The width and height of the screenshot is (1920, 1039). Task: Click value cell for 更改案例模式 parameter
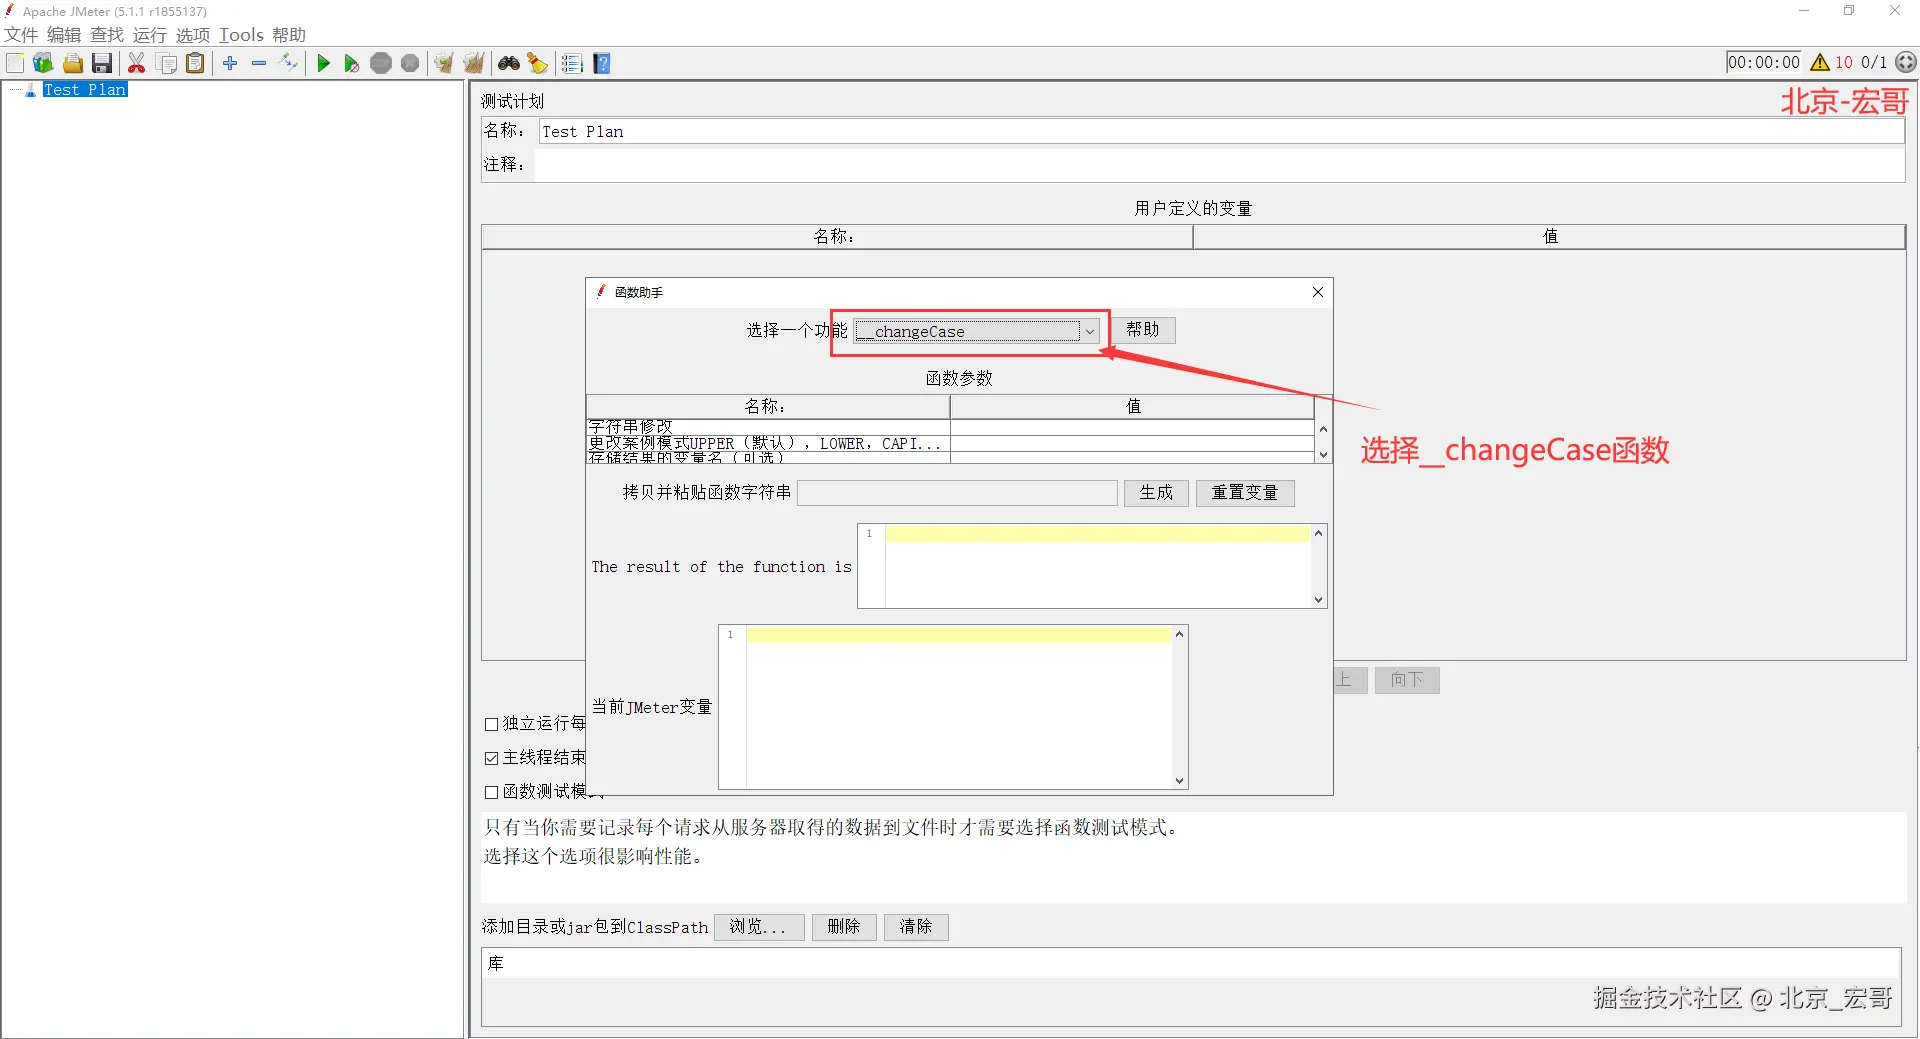(x=1132, y=443)
